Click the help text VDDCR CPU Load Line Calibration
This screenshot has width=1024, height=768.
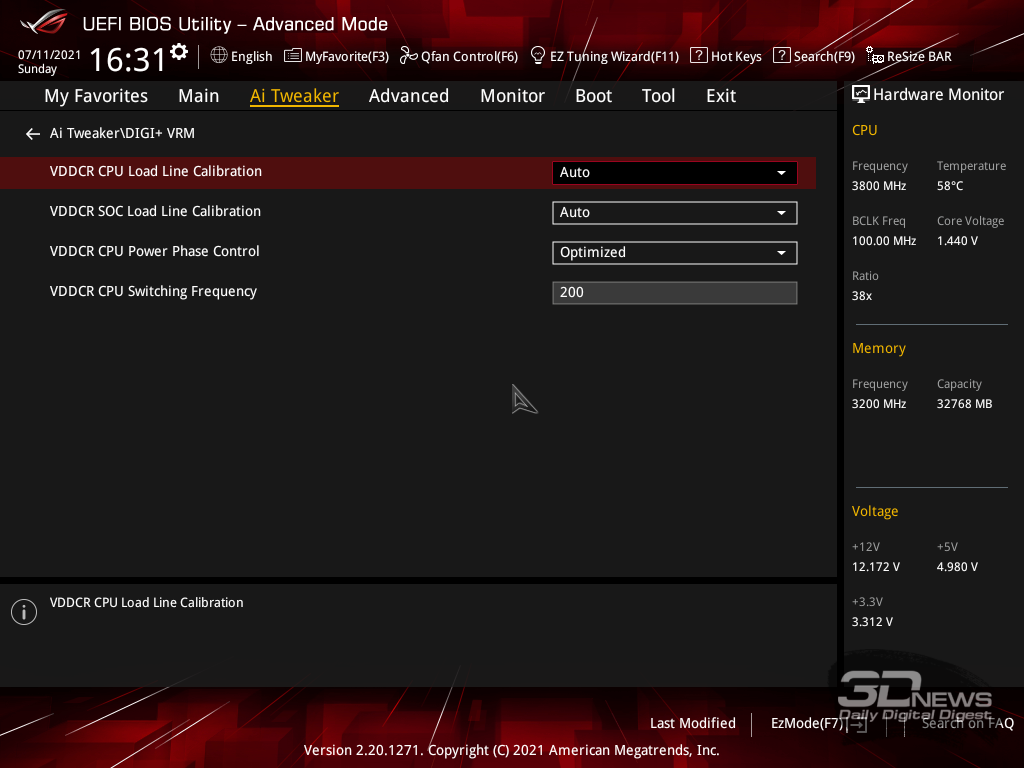pos(146,603)
